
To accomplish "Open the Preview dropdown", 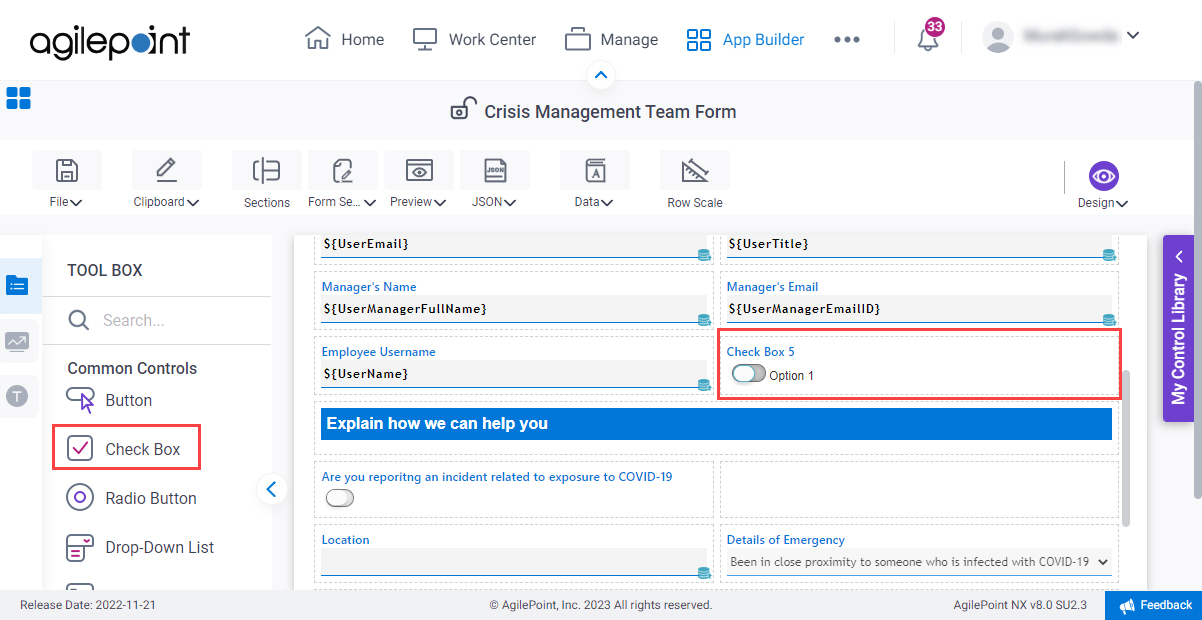I will click(x=419, y=180).
